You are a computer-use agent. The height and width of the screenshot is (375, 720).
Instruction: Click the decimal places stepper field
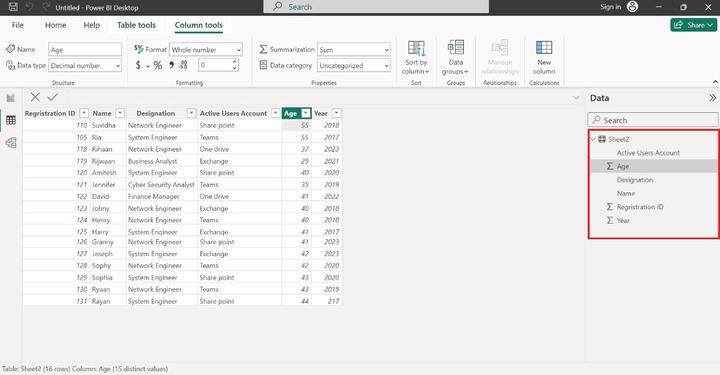click(x=219, y=65)
